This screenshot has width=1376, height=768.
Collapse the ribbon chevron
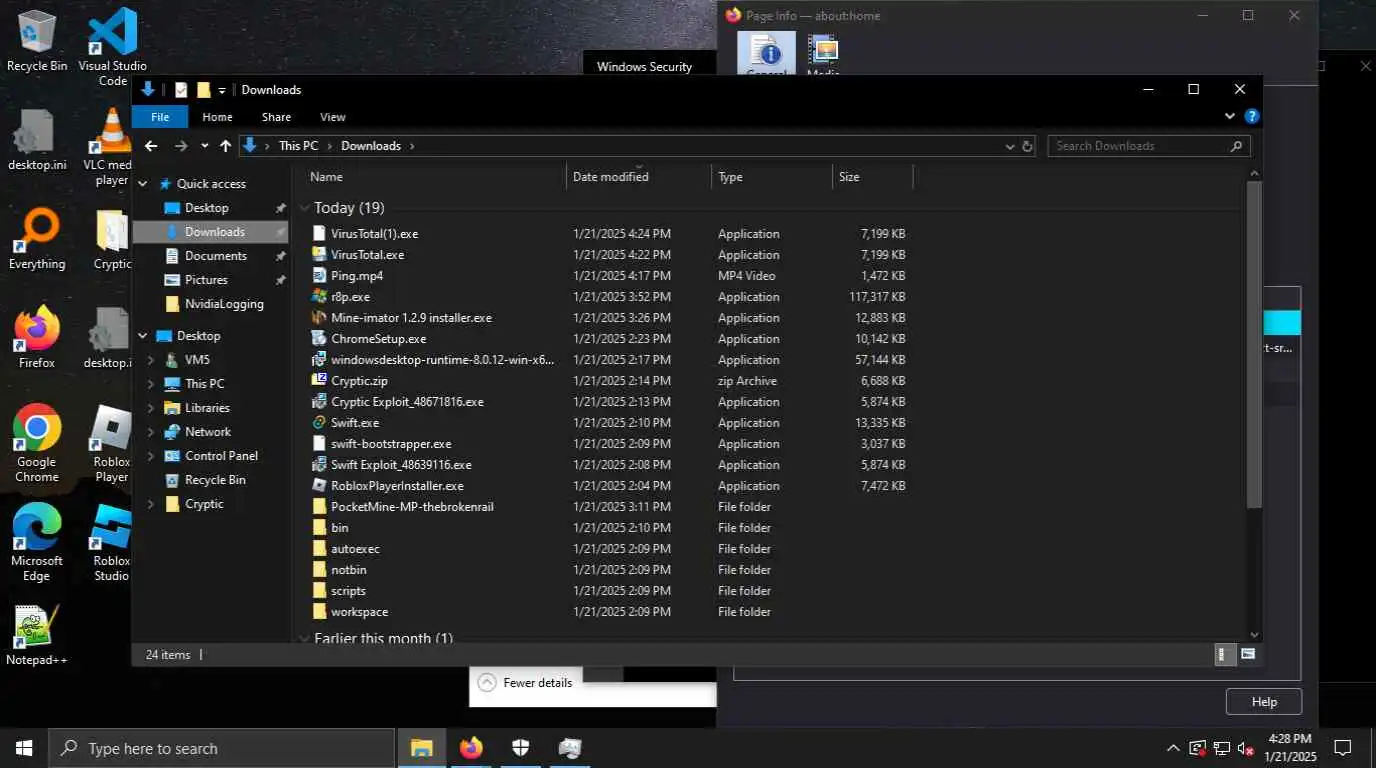(1230, 117)
